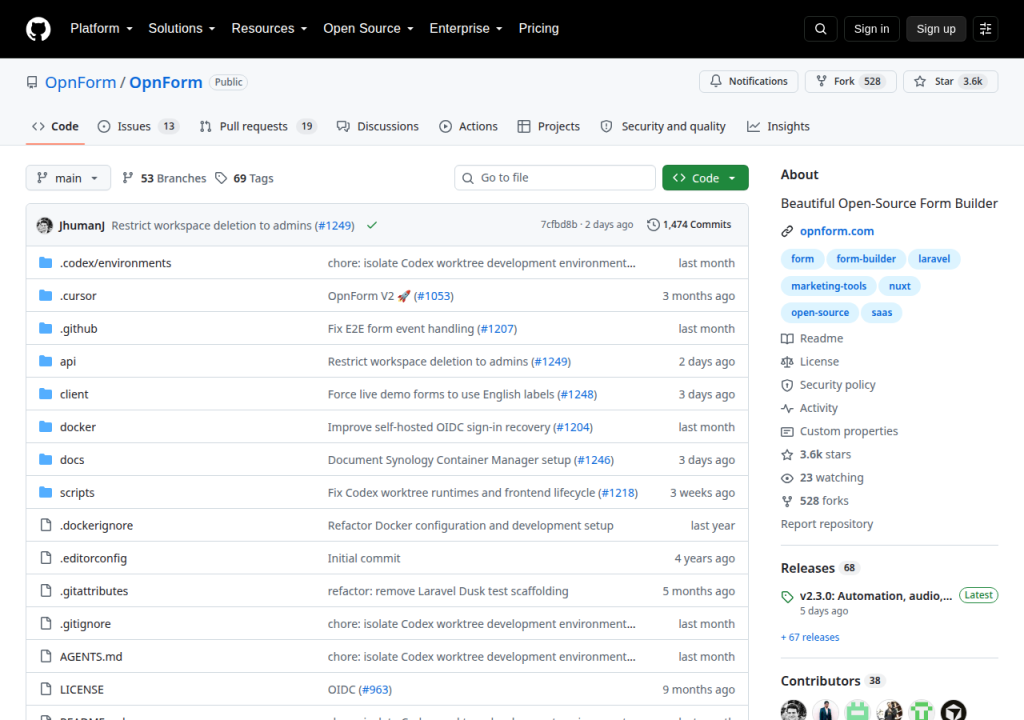Open the main branch selector dropdown
The height and width of the screenshot is (720, 1024).
(x=68, y=178)
